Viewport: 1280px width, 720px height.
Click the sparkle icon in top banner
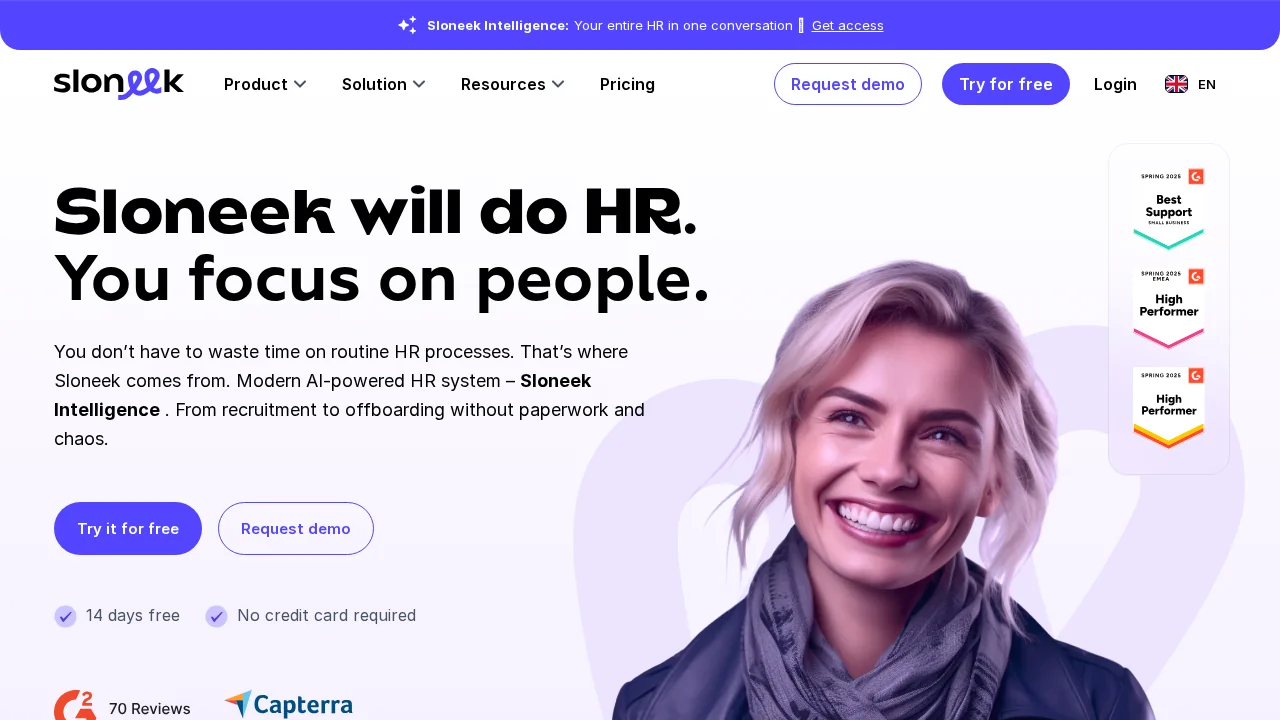pos(407,25)
